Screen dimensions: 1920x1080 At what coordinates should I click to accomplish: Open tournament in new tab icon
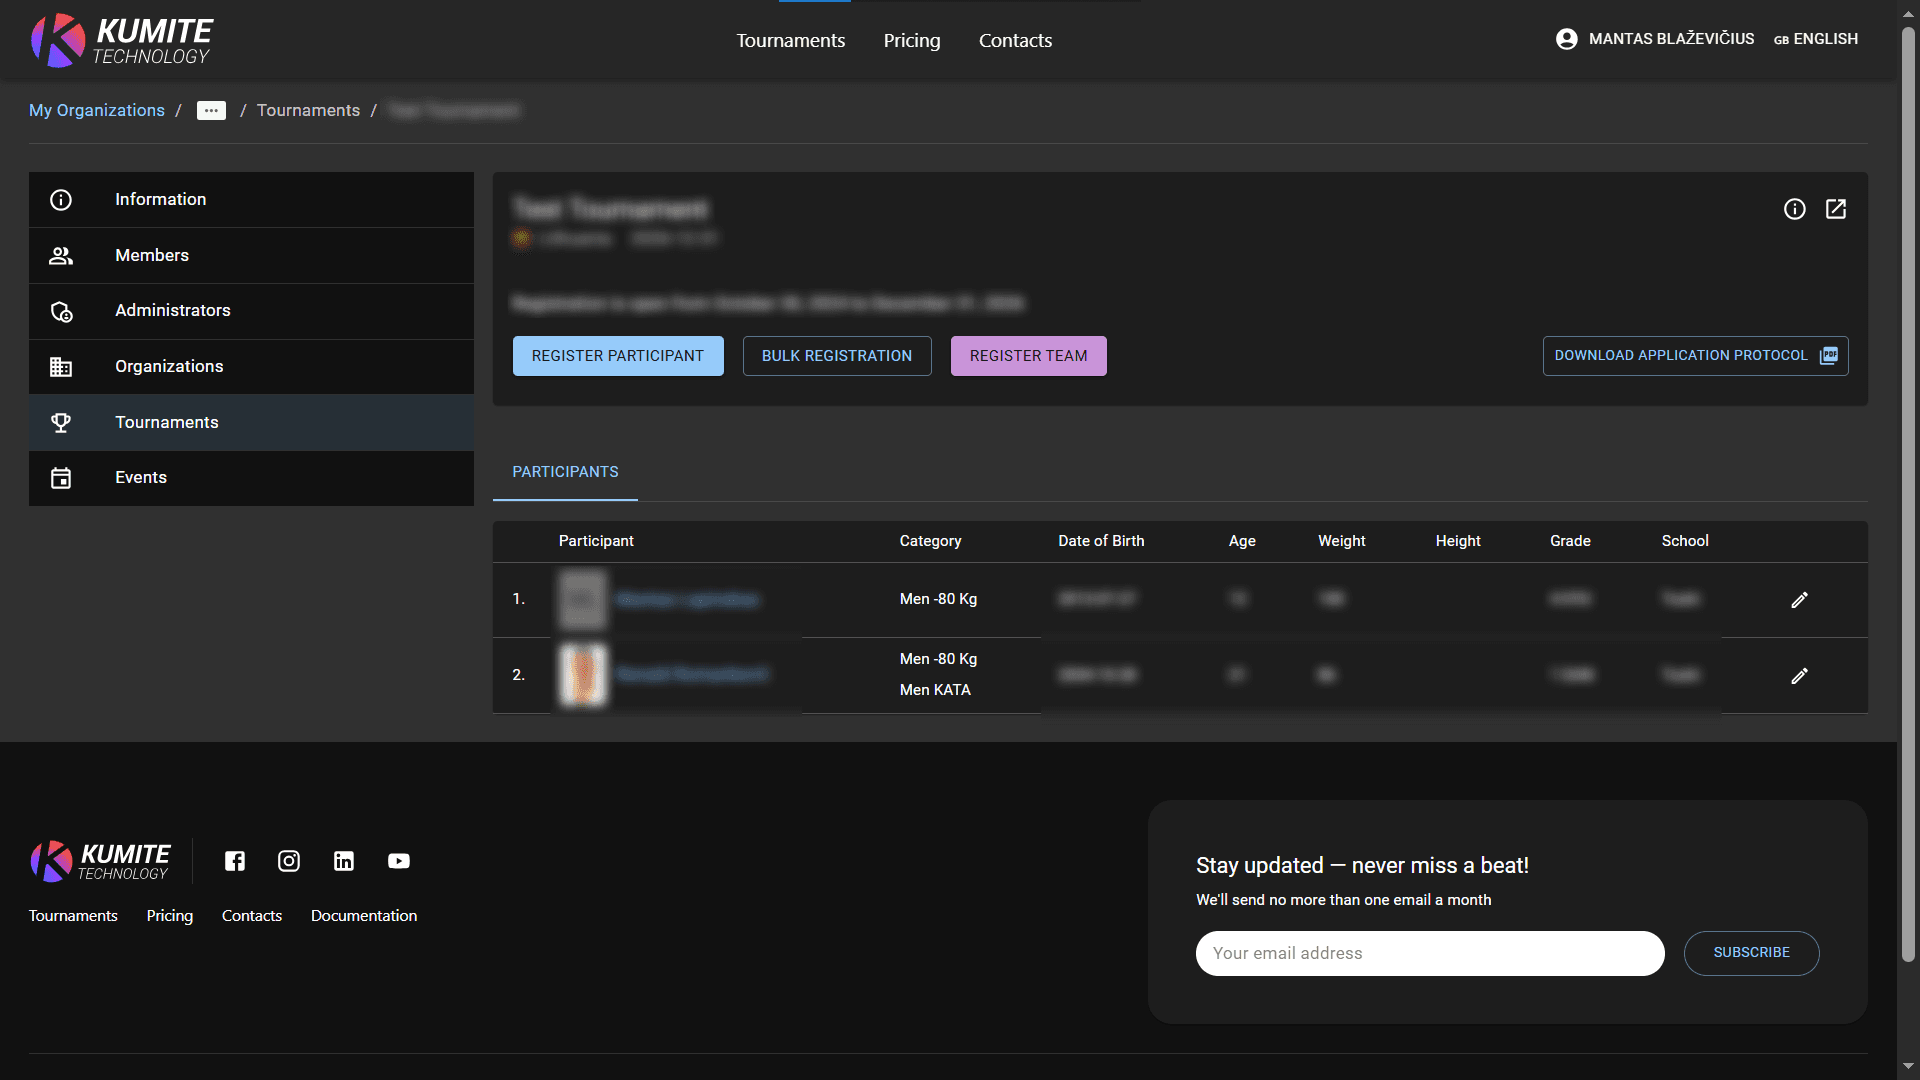[x=1837, y=209]
